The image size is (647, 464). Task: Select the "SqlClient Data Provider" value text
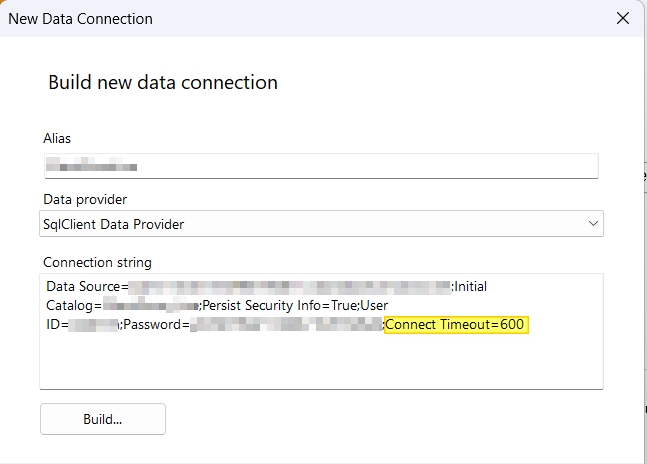tap(114, 224)
